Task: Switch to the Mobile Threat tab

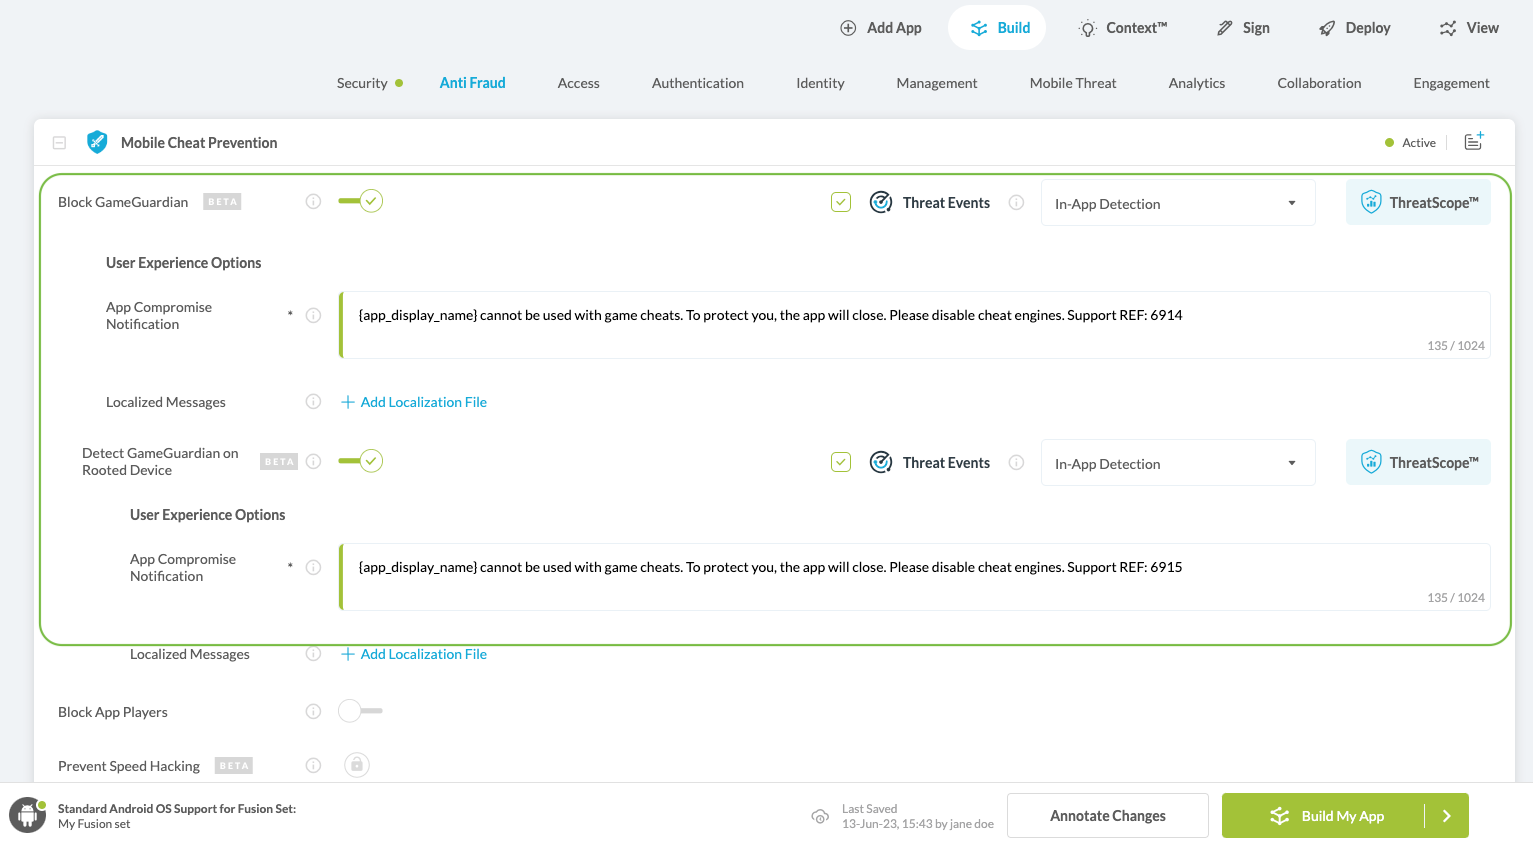Action: point(1072,83)
